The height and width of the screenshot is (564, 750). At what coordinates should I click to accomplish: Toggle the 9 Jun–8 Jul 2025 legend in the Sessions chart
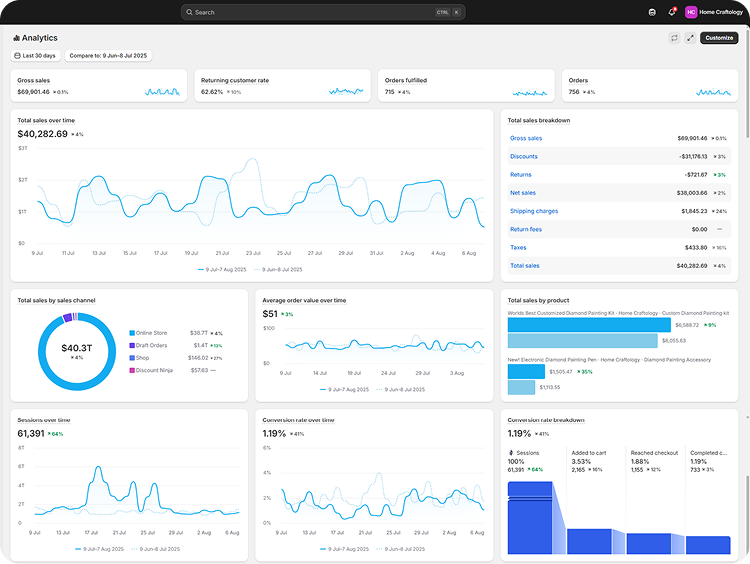(156, 549)
